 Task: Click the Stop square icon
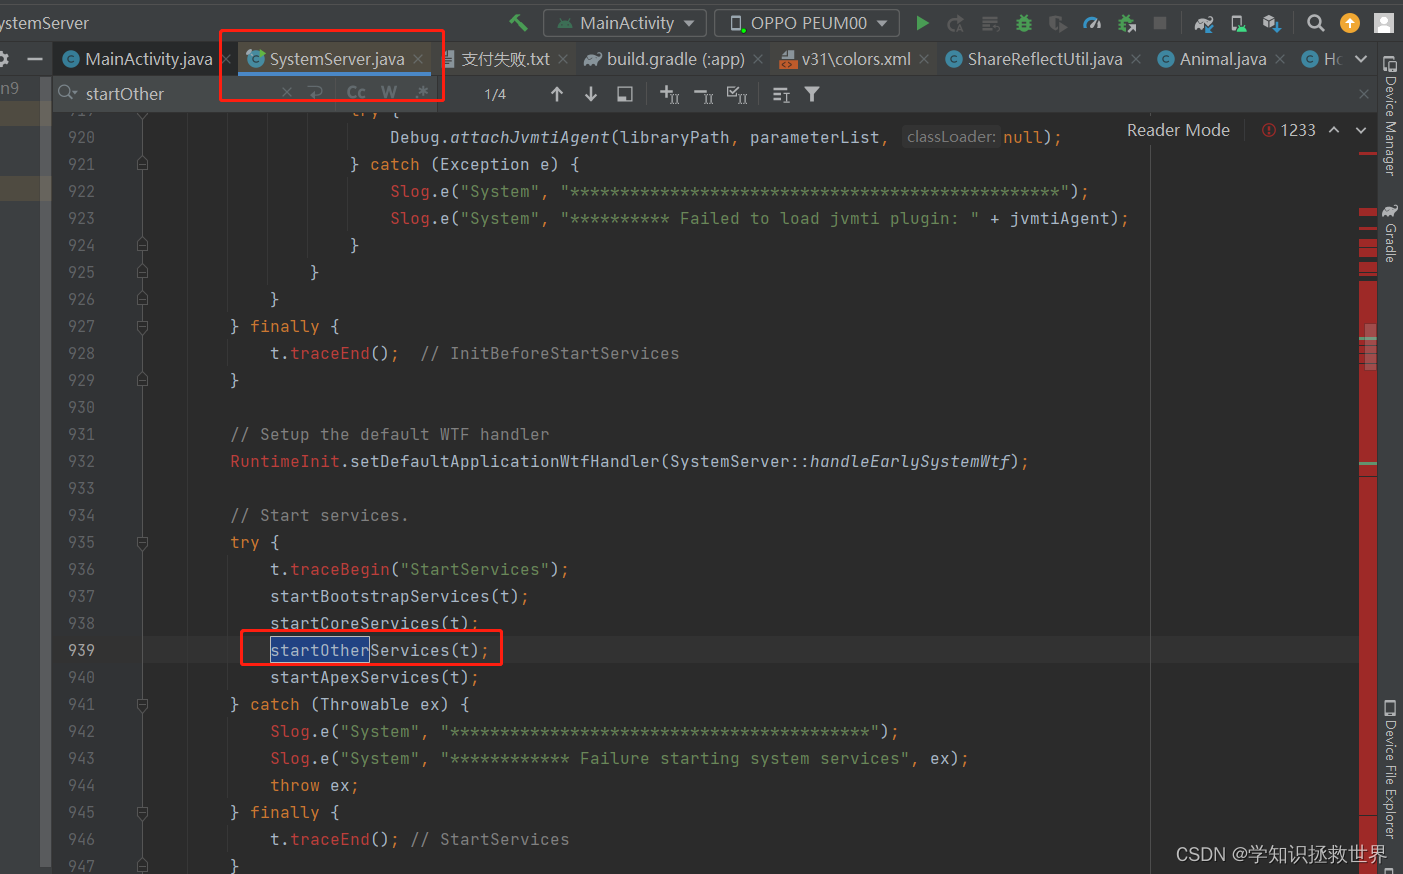tap(1160, 22)
